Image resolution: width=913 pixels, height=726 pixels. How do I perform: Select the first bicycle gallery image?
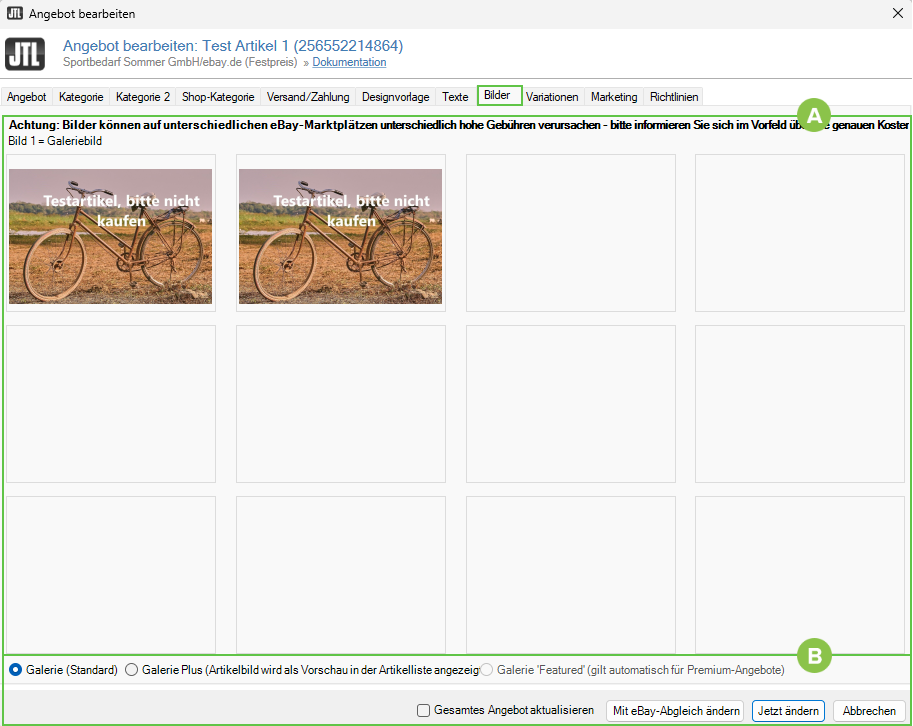(x=111, y=236)
